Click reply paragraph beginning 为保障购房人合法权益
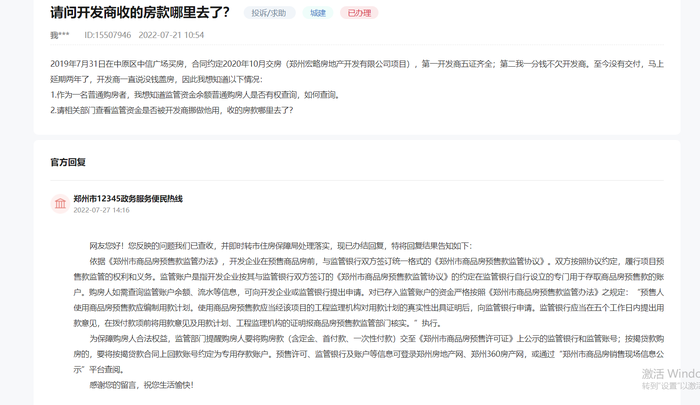The width and height of the screenshot is (700, 405). pyautogui.click(x=369, y=354)
